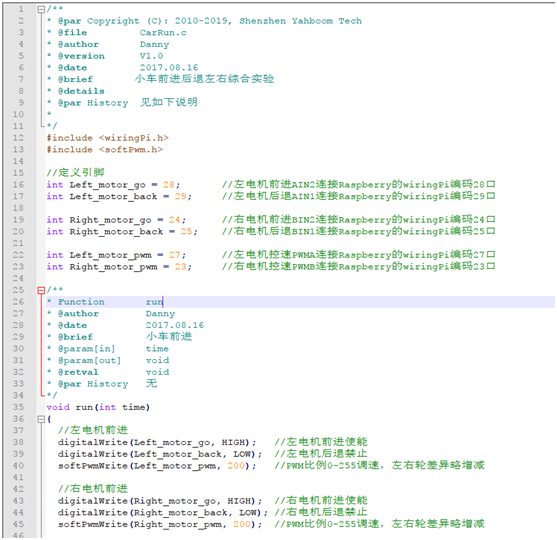This screenshot has width=557, height=540.
Task: Click the '@details' tag on line 8
Action: pyautogui.click(x=81, y=91)
